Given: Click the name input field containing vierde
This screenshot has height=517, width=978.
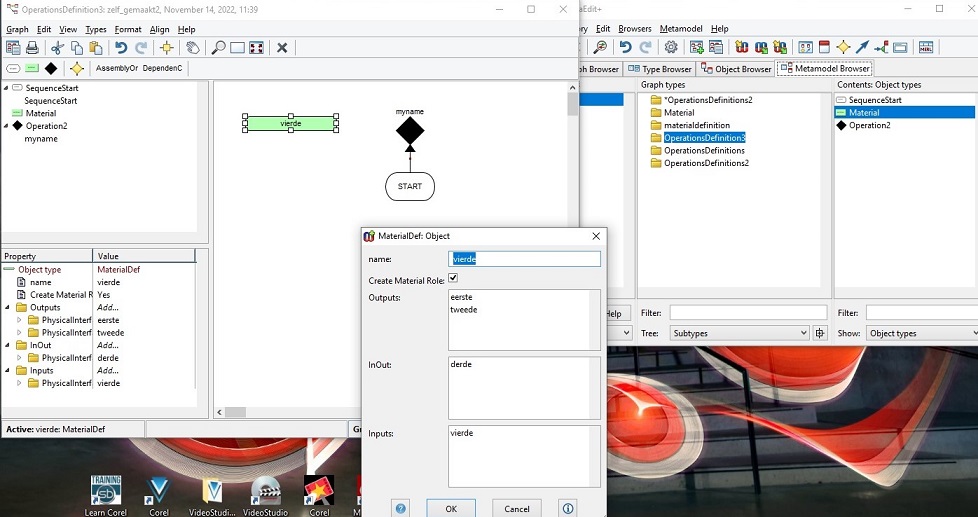Looking at the screenshot, I should pyautogui.click(x=525, y=259).
